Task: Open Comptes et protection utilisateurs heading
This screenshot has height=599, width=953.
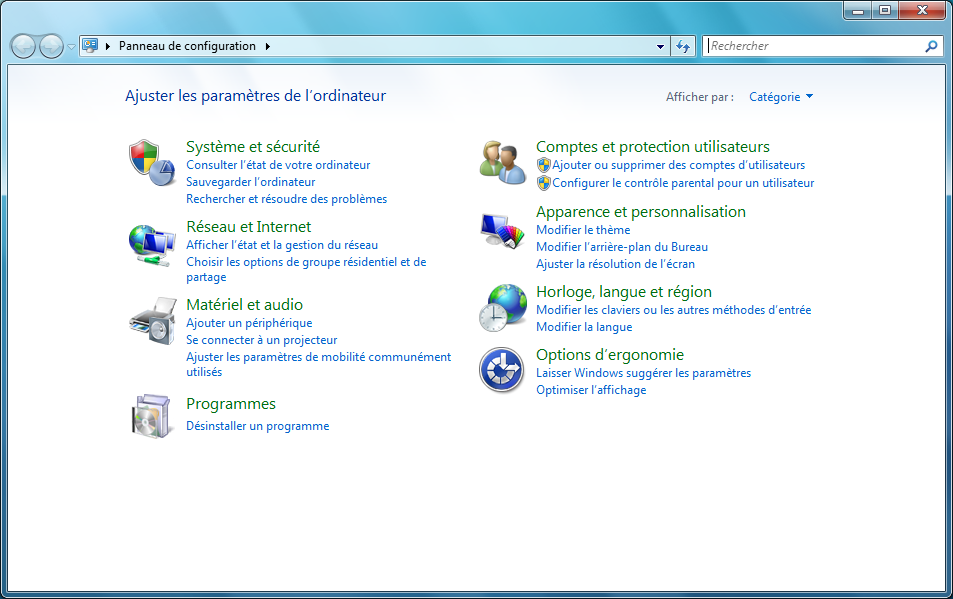Action: pos(653,146)
